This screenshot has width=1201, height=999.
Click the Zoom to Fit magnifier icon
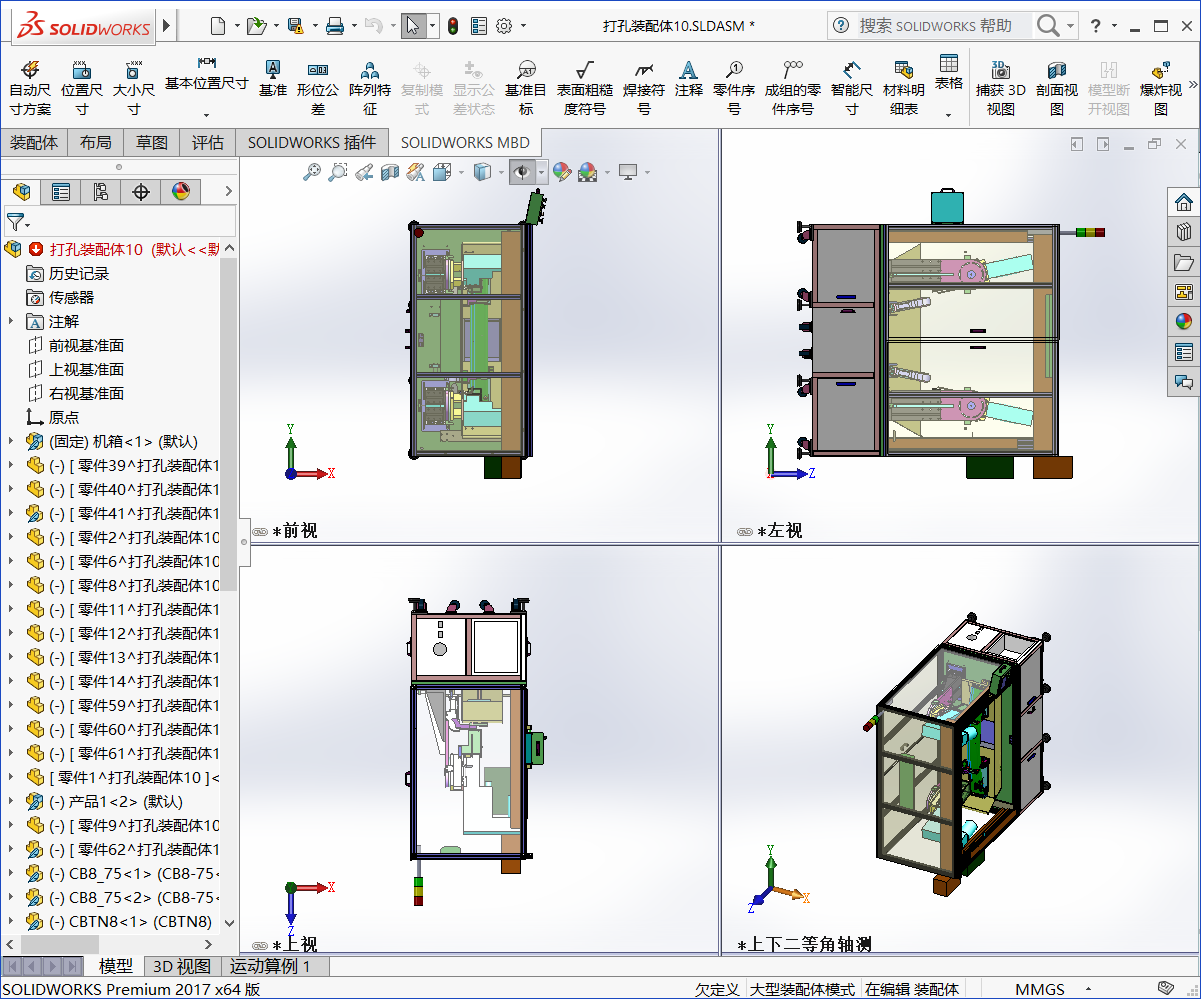click(x=313, y=173)
